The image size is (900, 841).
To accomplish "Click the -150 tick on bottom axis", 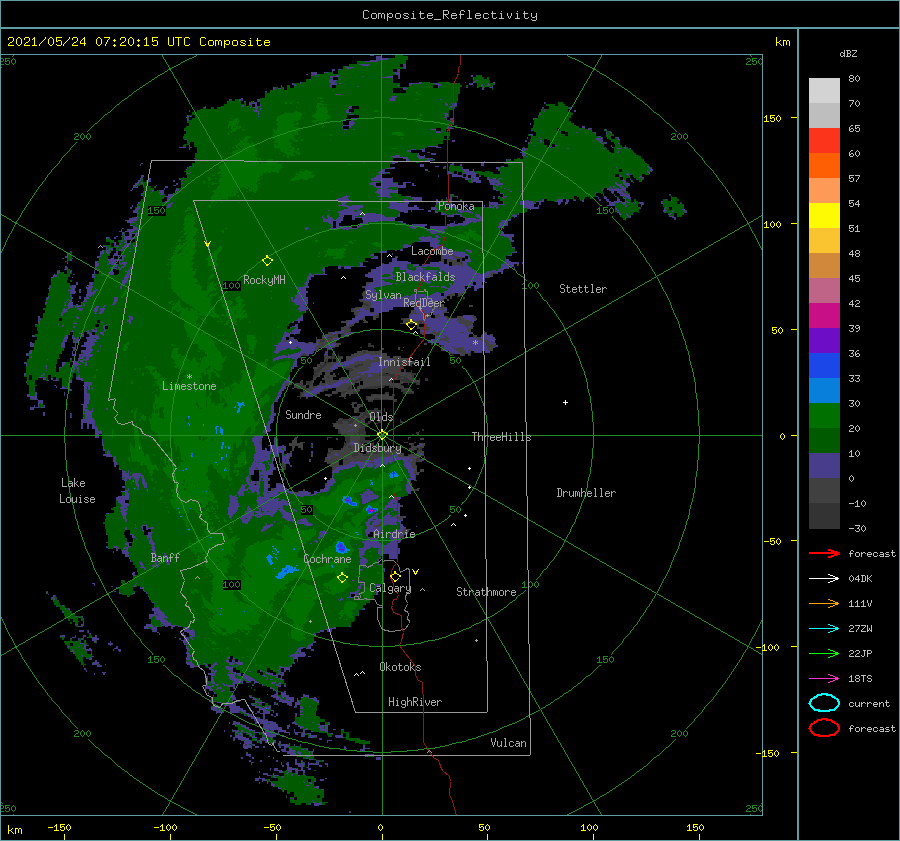I will 59,827.
